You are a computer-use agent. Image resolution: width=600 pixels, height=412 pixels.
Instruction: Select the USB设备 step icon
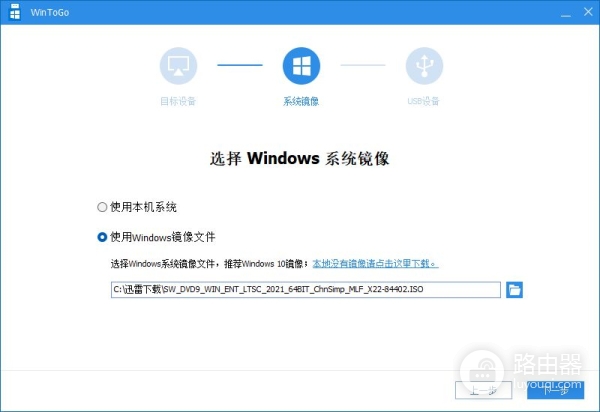tap(424, 66)
